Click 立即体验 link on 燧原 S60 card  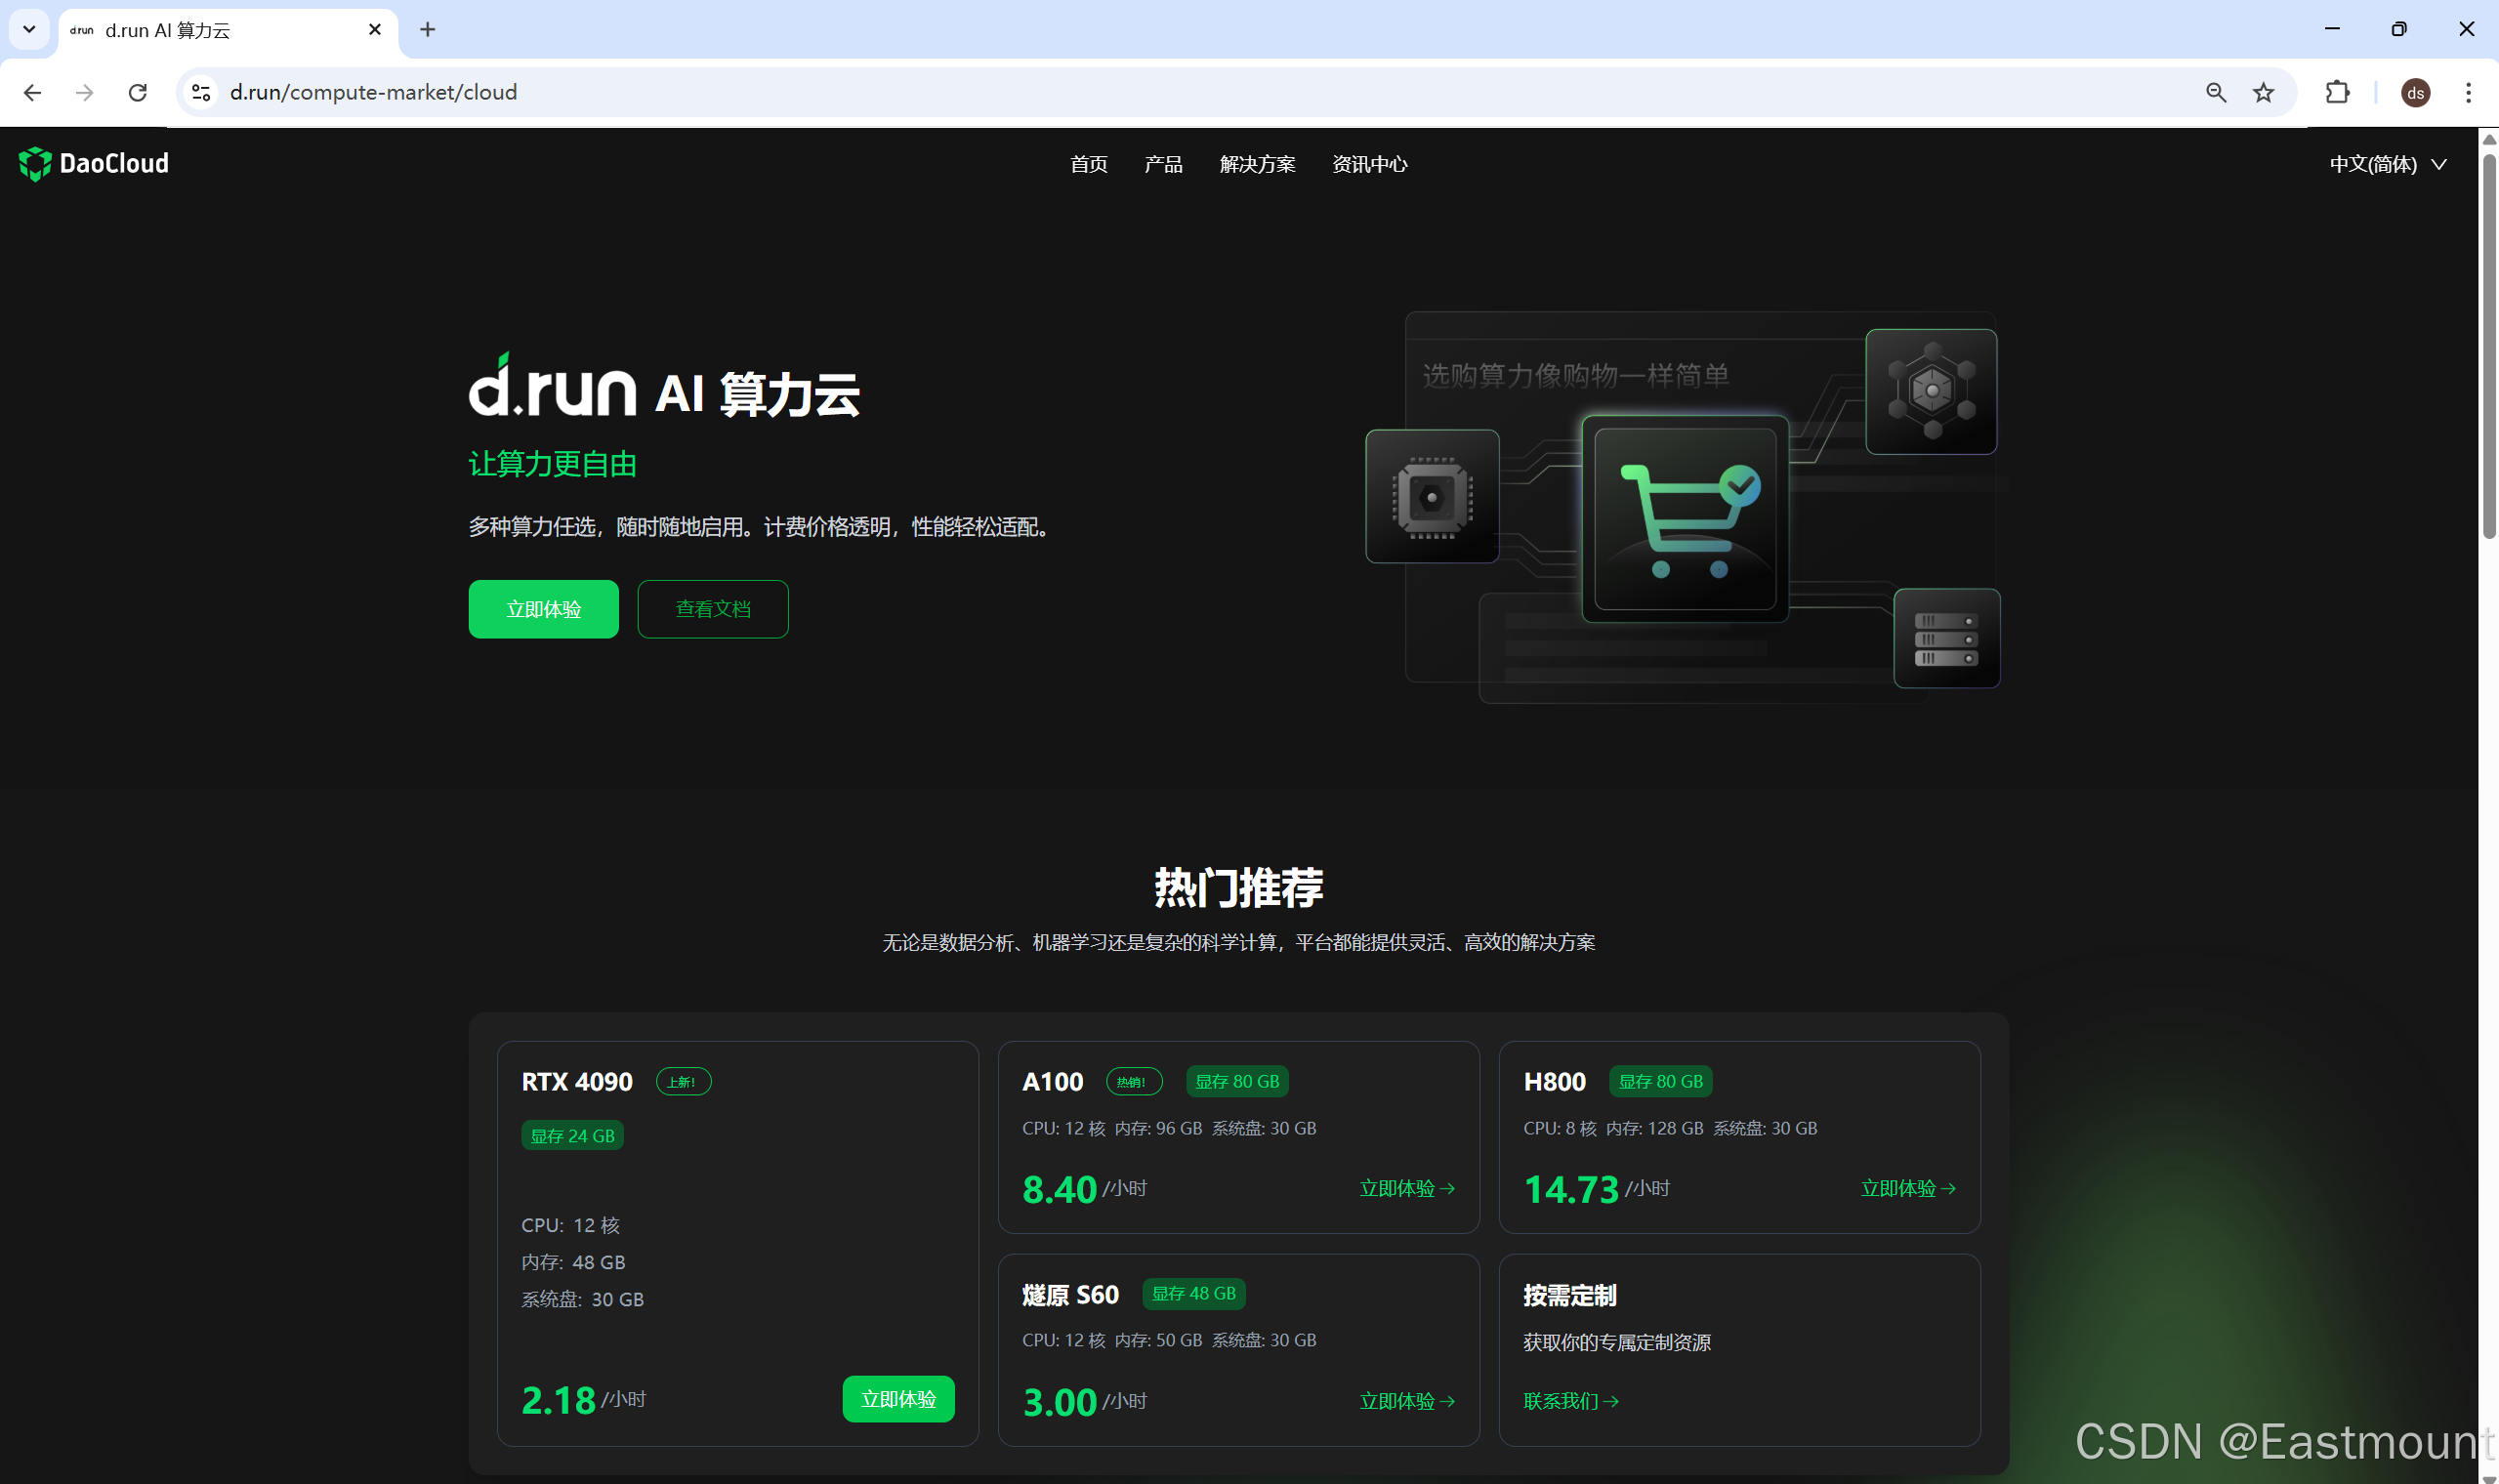(x=1406, y=1401)
